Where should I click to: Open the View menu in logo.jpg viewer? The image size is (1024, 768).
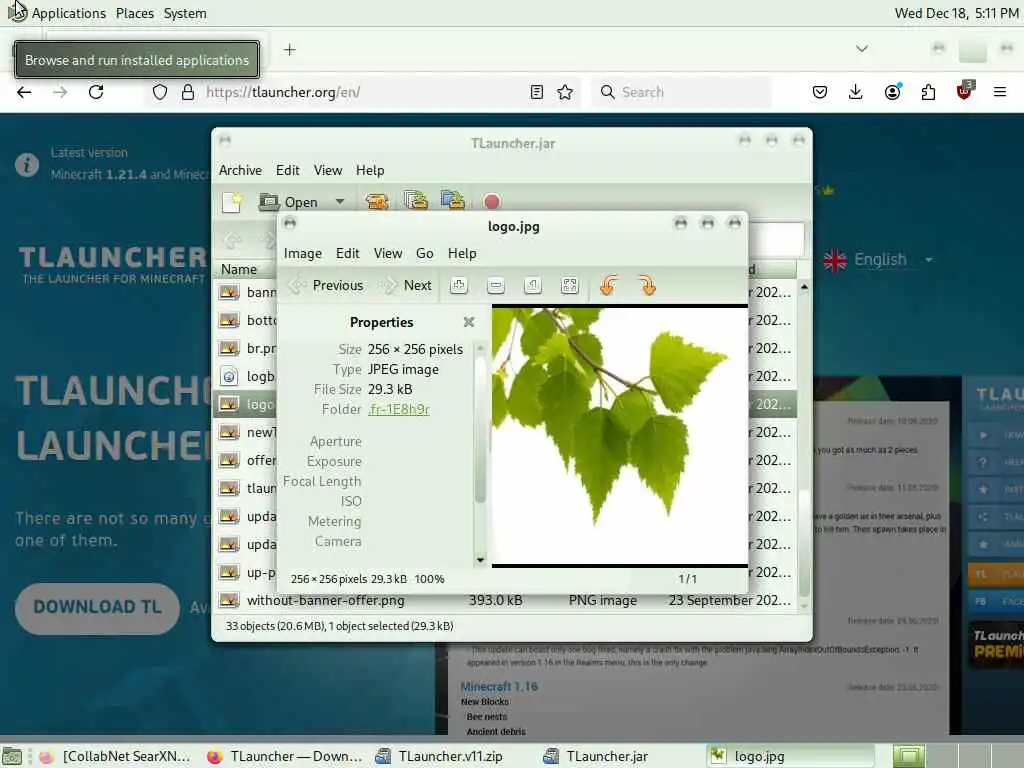[387, 253]
